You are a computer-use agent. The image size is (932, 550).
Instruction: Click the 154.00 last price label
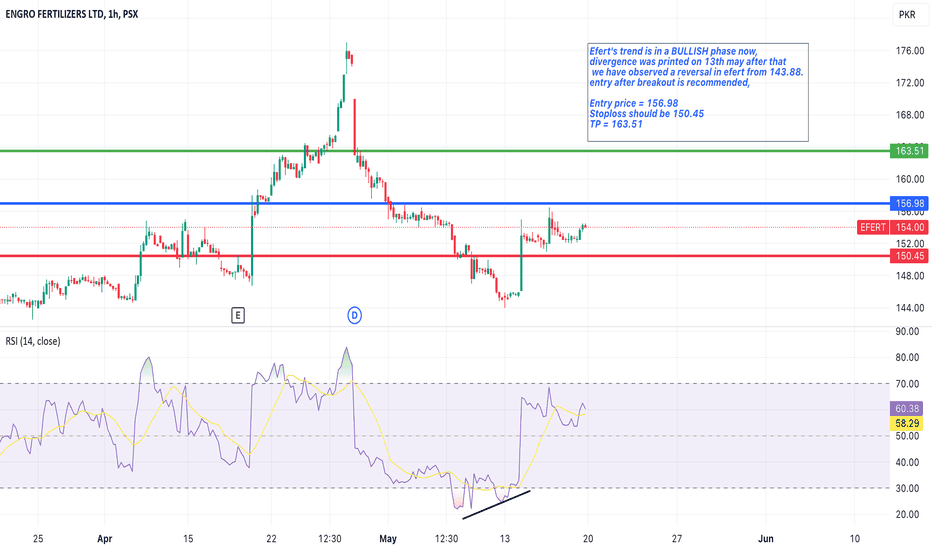(909, 227)
